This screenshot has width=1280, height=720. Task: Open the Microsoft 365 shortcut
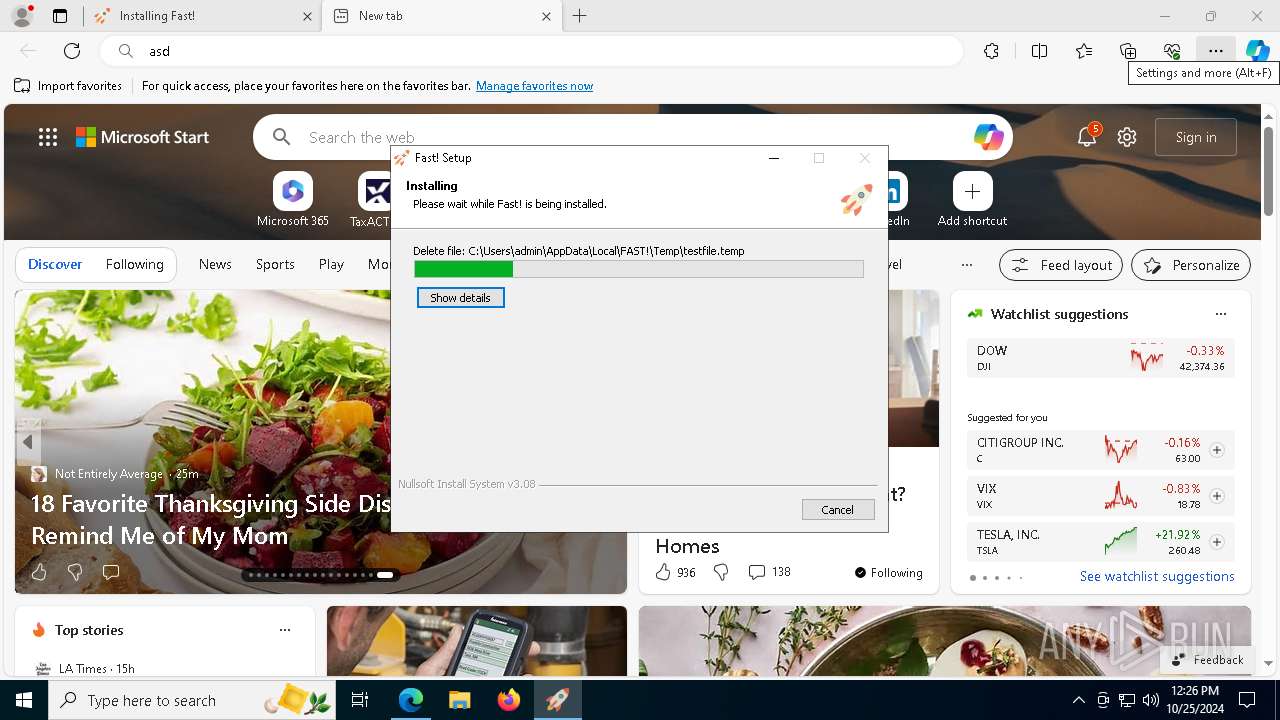[292, 200]
